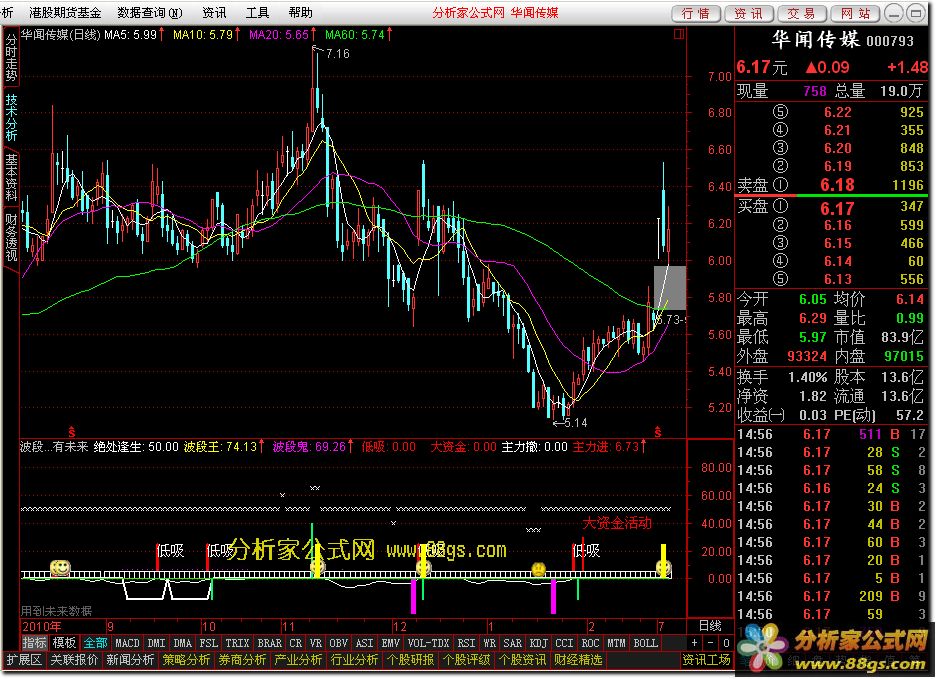937x679 pixels.
Task: Select the 全部 indicator filter
Action: (96, 644)
